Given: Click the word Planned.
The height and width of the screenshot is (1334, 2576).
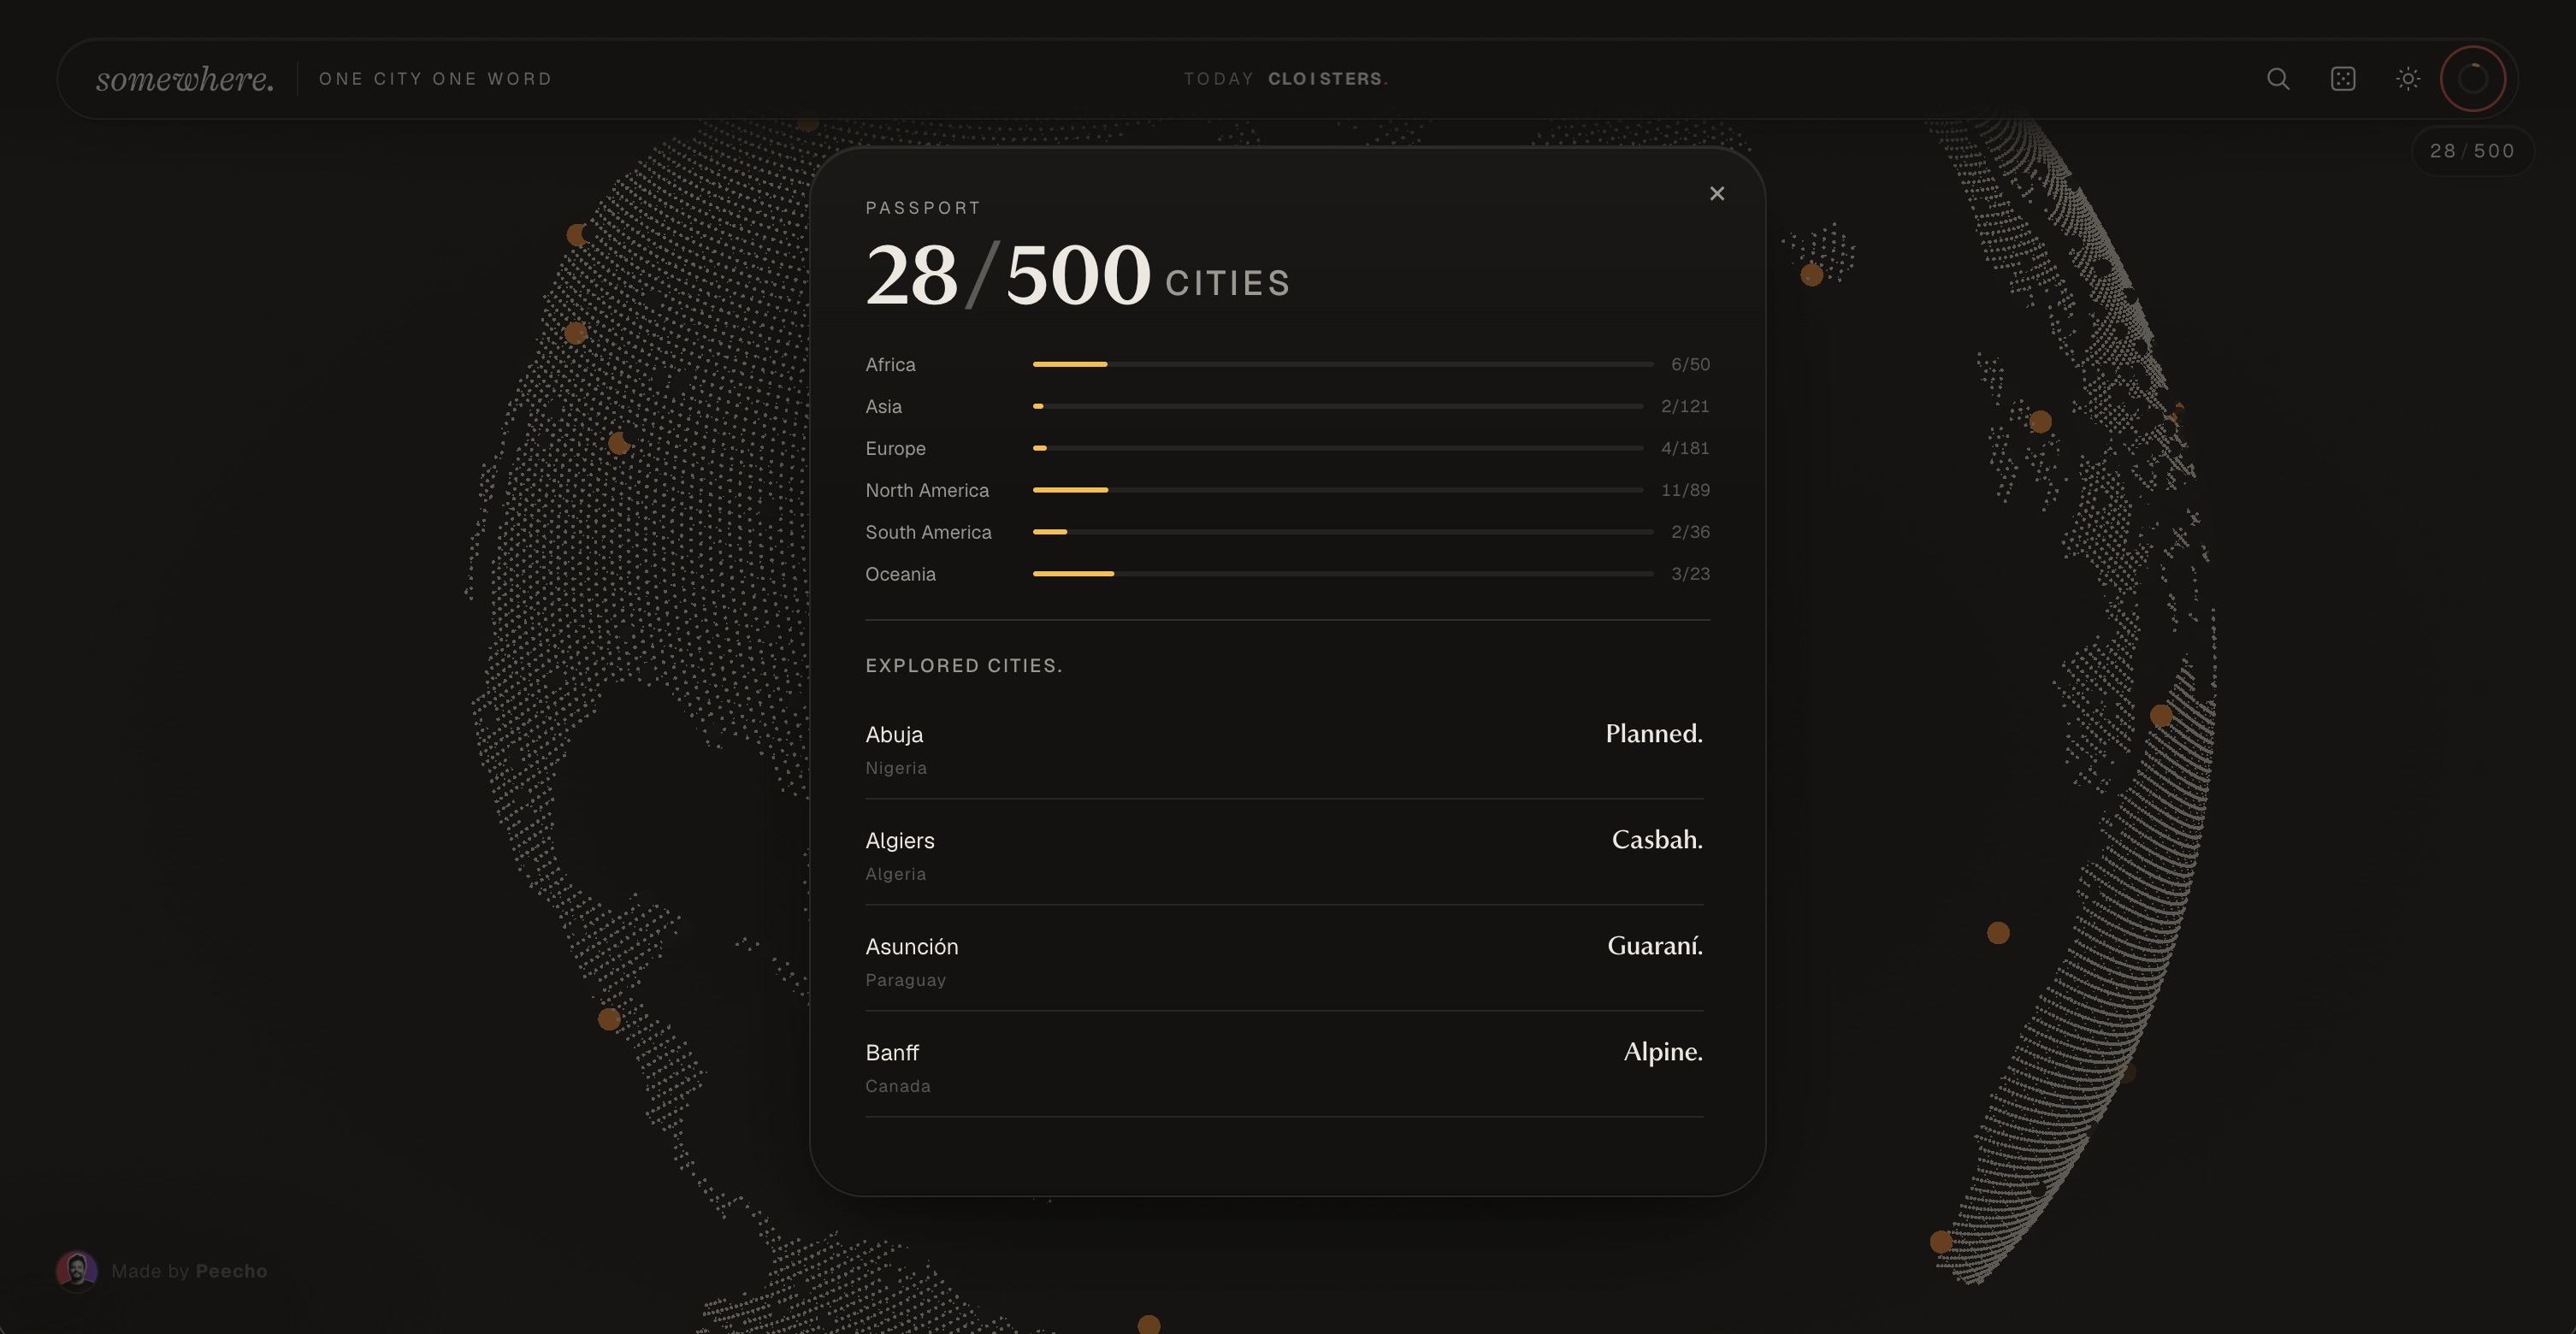Looking at the screenshot, I should click(1654, 734).
